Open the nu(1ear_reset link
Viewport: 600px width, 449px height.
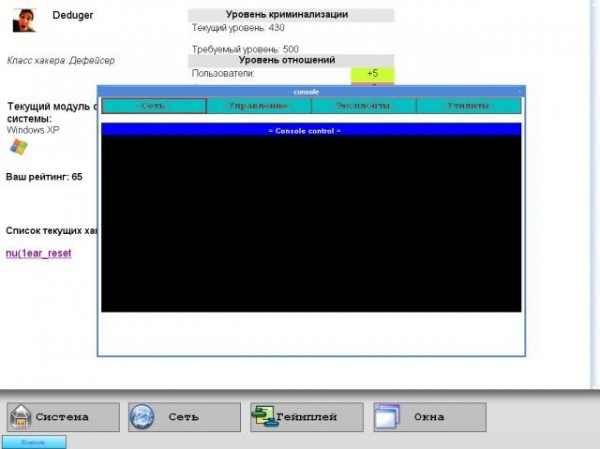click(x=39, y=253)
